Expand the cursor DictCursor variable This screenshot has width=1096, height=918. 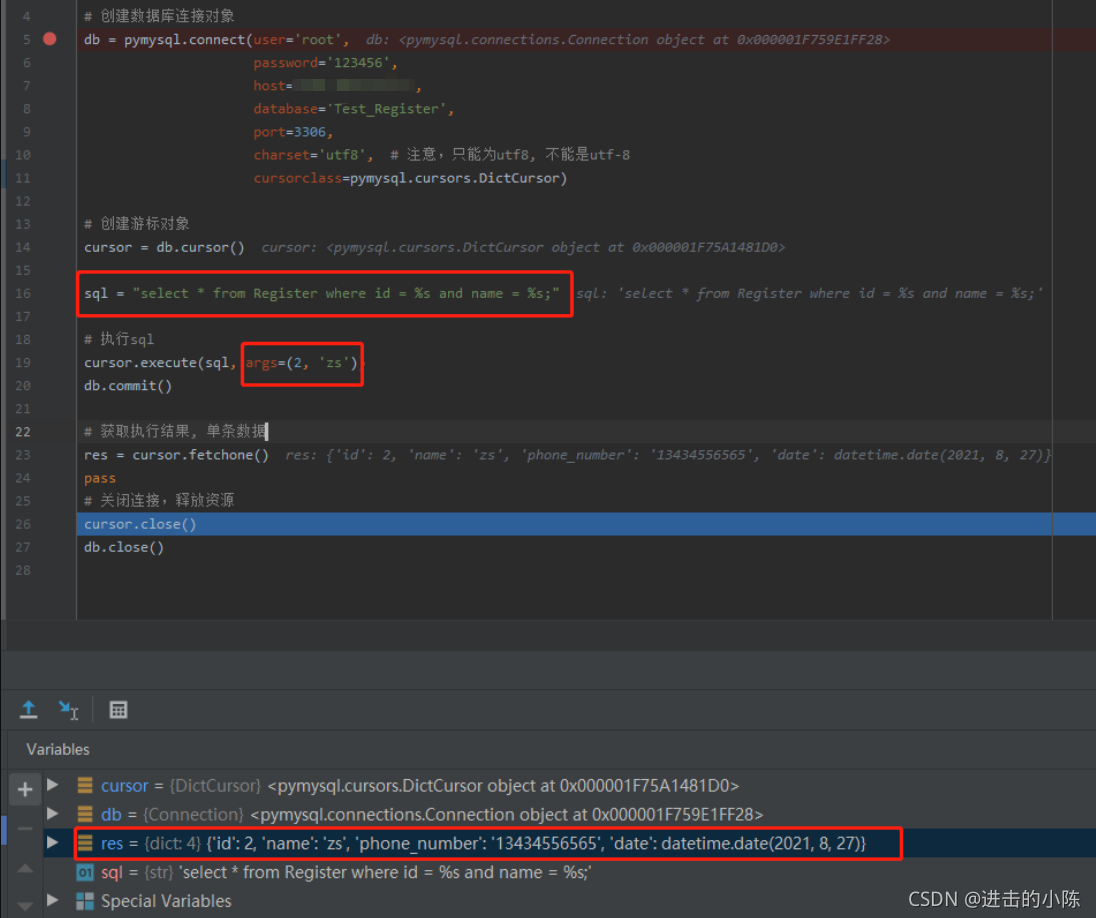click(x=53, y=785)
